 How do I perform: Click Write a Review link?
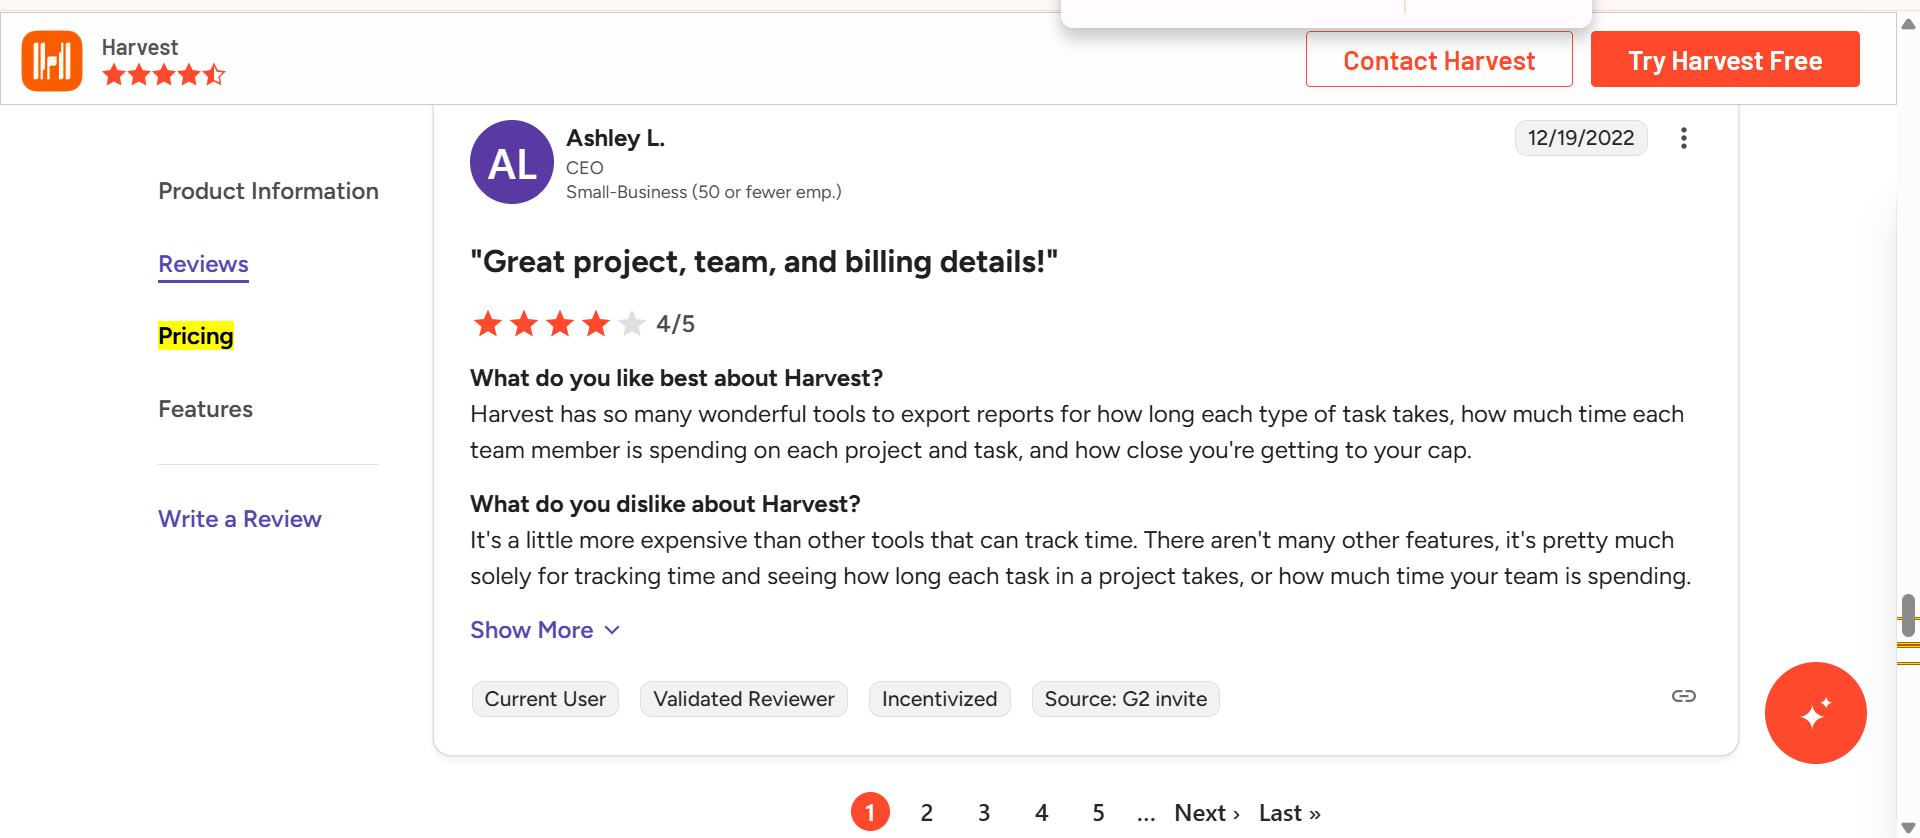pos(240,519)
